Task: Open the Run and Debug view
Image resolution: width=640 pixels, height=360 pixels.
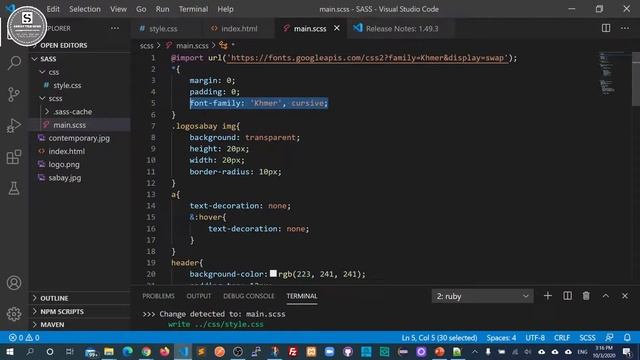Action: 14,126
